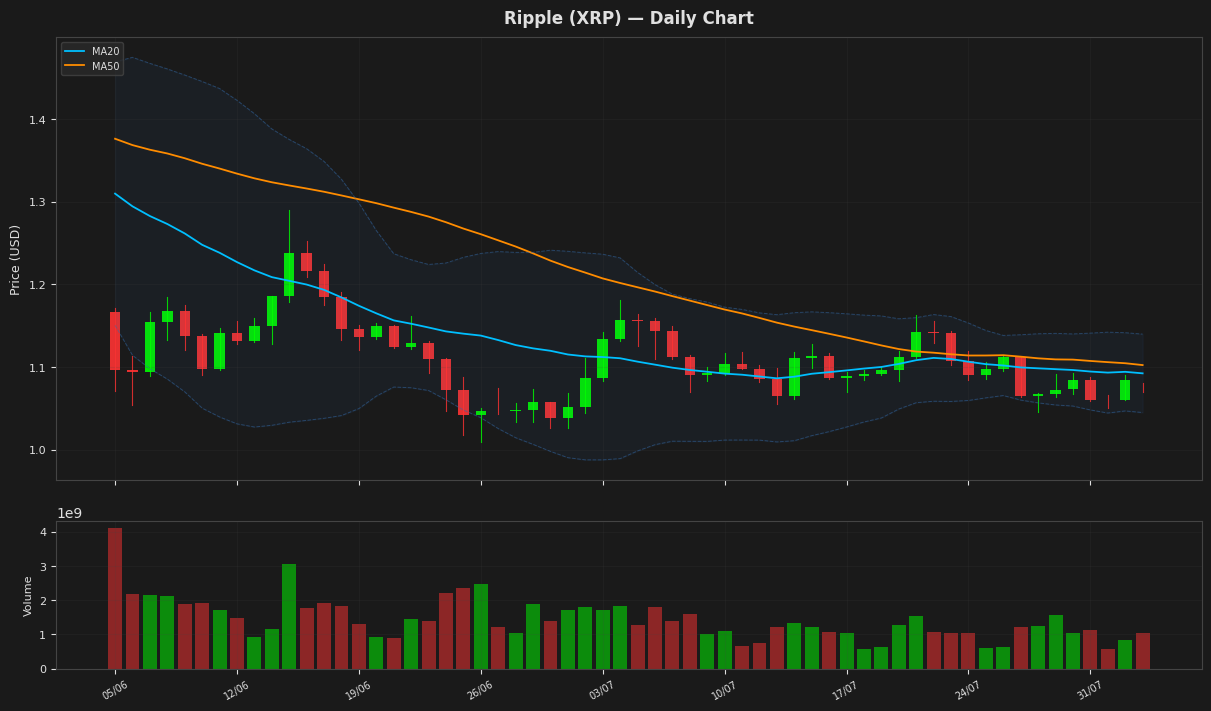
Task: Click the tall green candlestick at 03/07
Action: (603, 358)
